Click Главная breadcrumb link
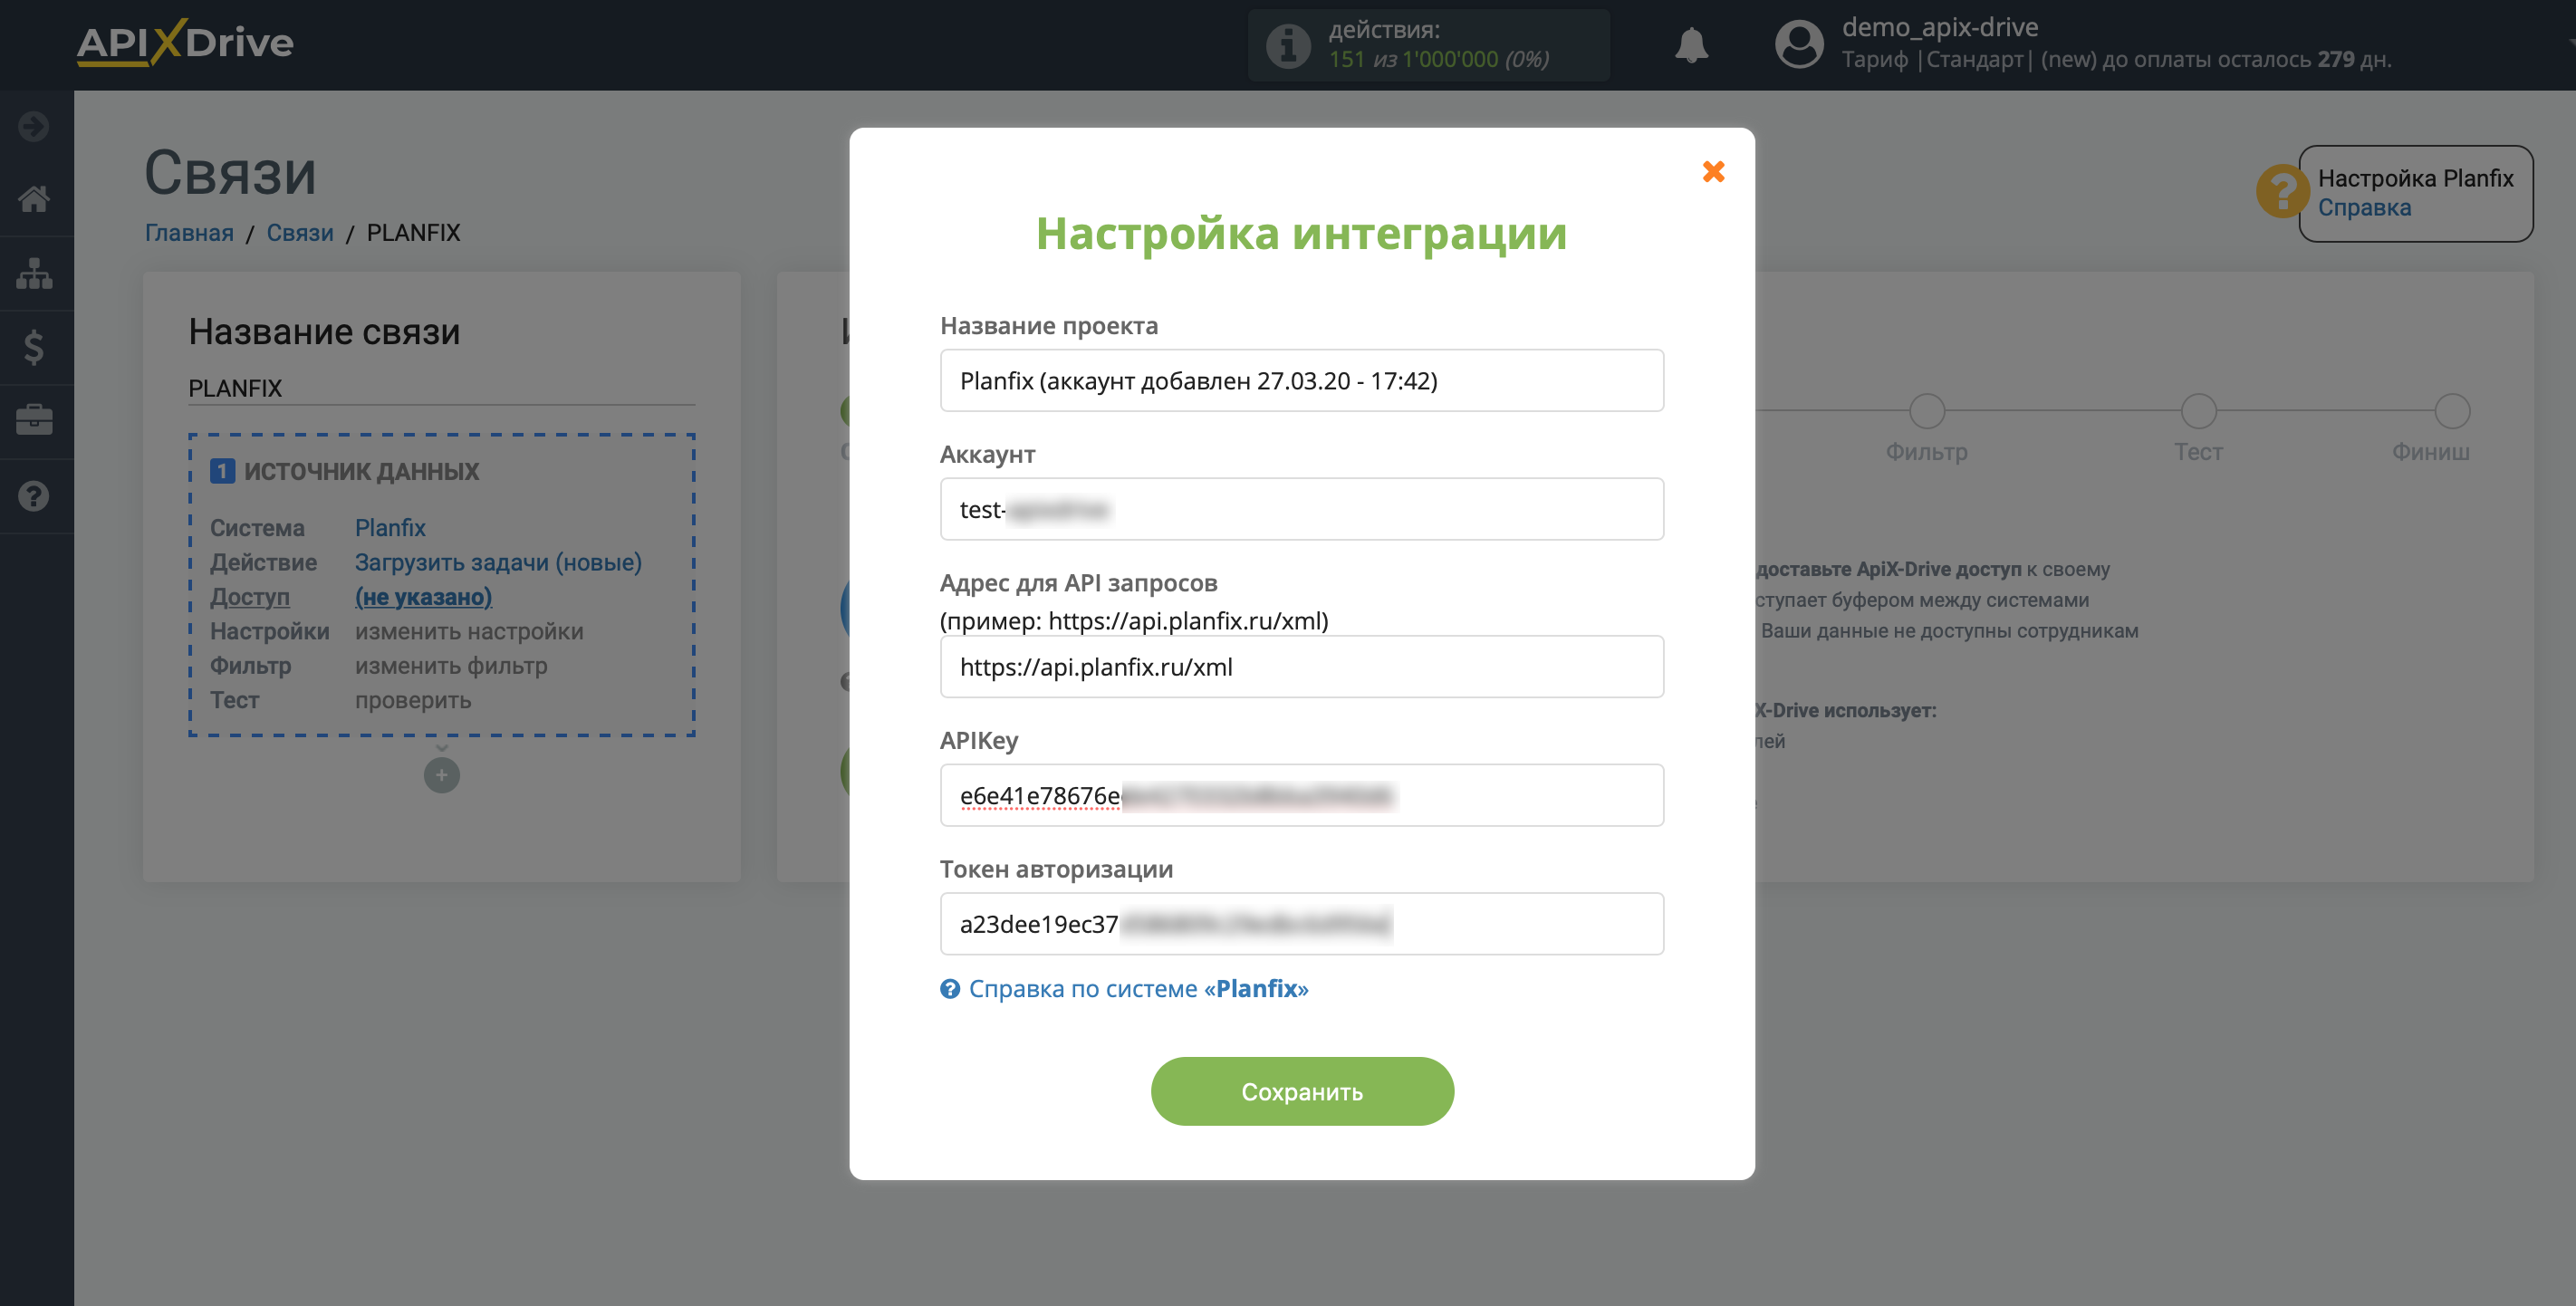Image resolution: width=2576 pixels, height=1306 pixels. pos(189,232)
